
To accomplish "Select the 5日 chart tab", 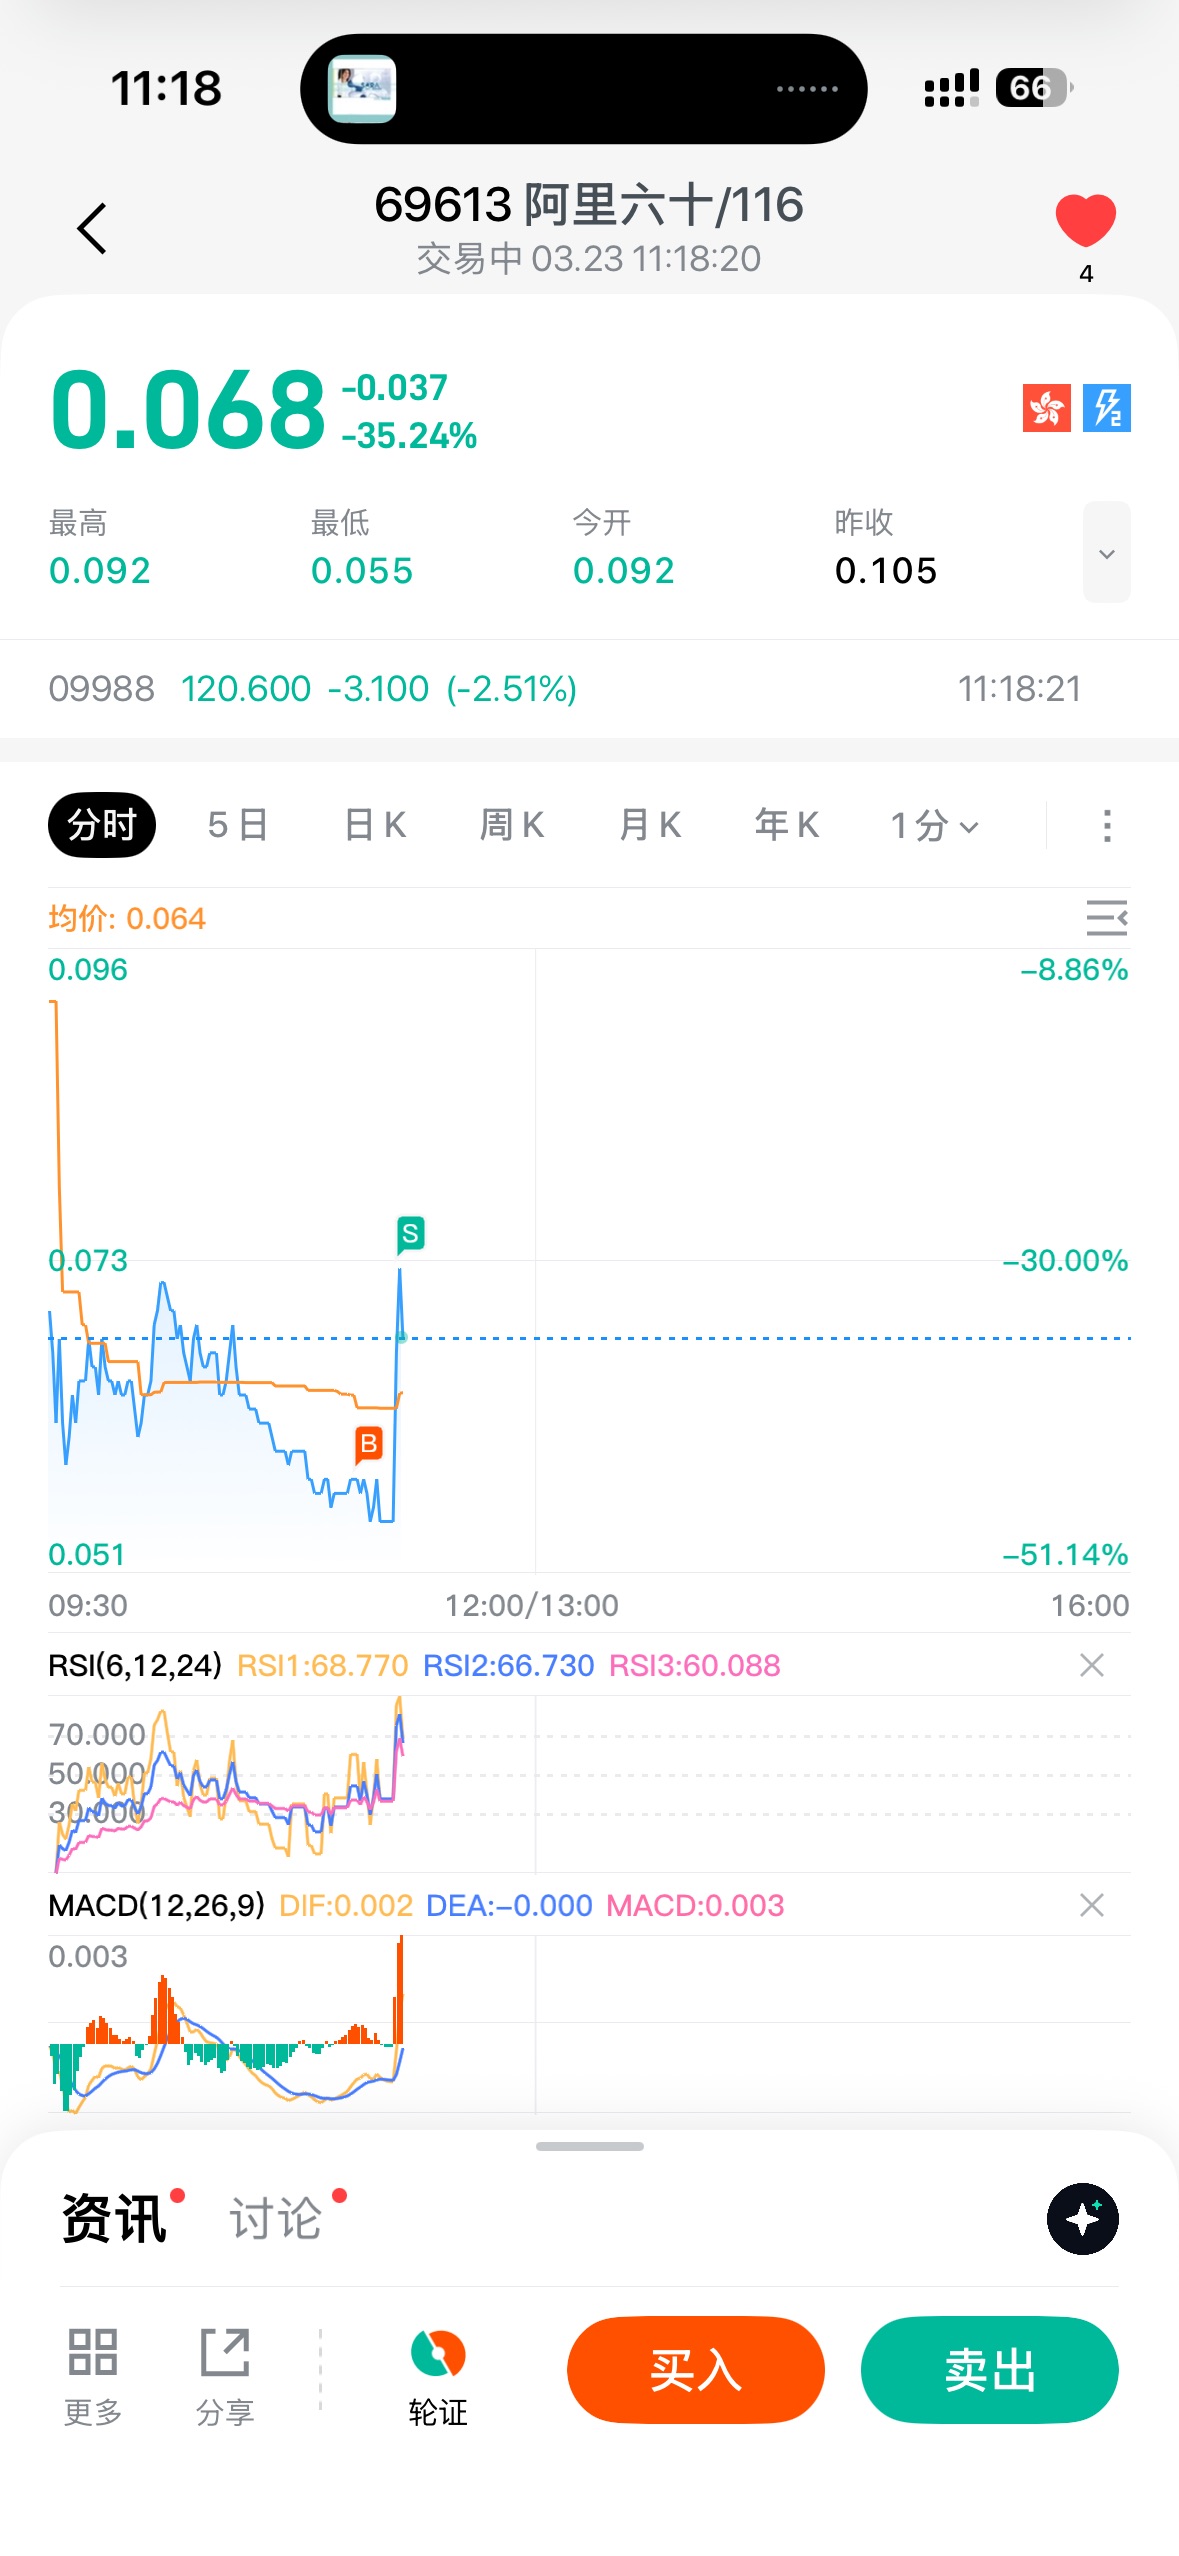I will point(238,826).
